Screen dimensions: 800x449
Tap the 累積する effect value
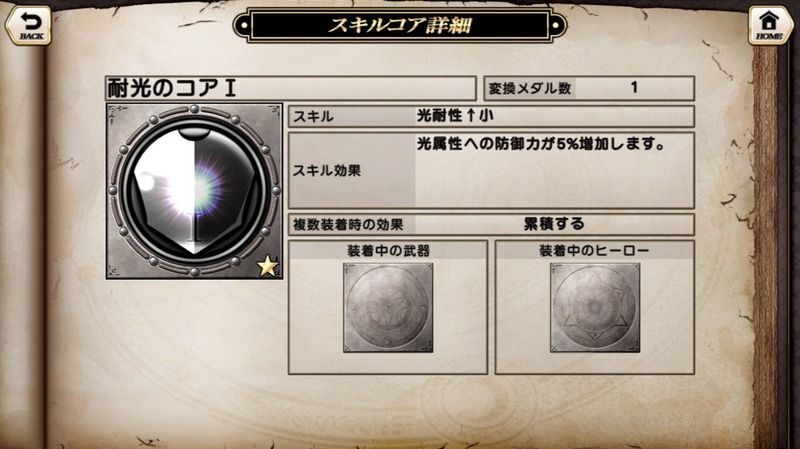(554, 224)
